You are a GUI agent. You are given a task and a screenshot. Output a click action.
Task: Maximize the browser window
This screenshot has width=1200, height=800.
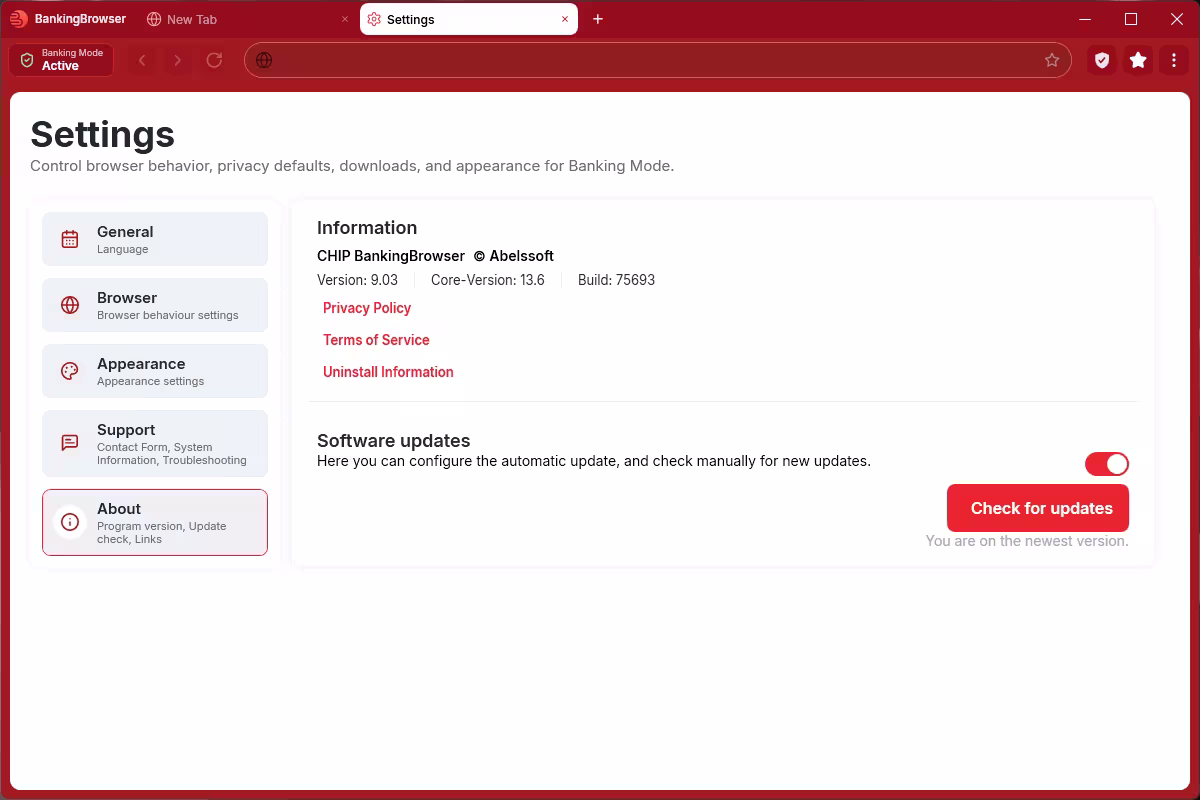coord(1131,19)
